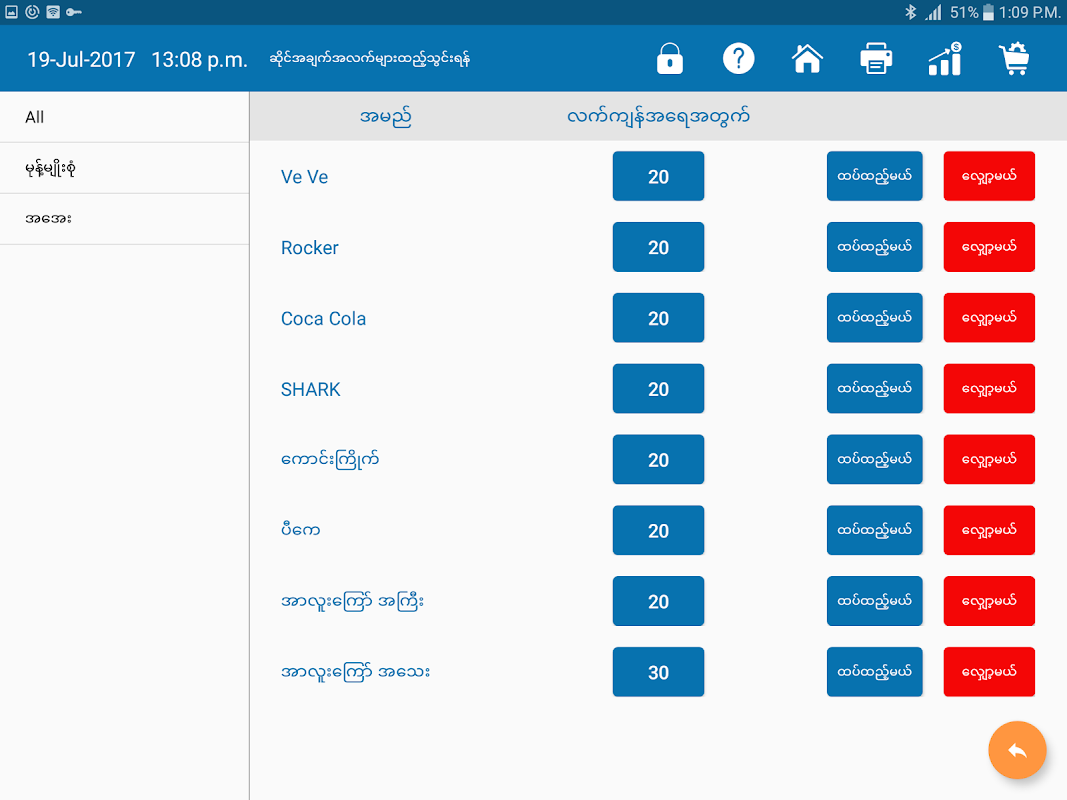1067x800 pixels.
Task: Check Bluetooth icon in status bar
Action: (910, 12)
